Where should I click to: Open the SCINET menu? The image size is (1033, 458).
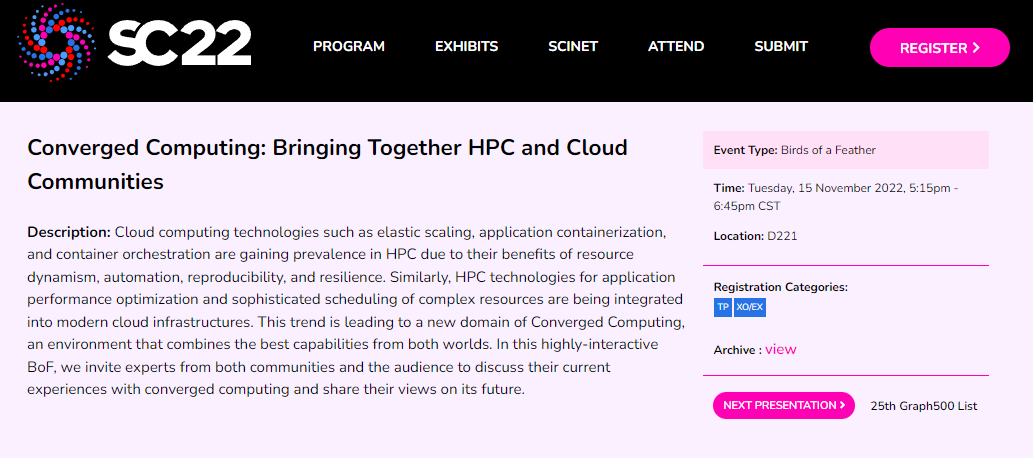[x=573, y=47]
